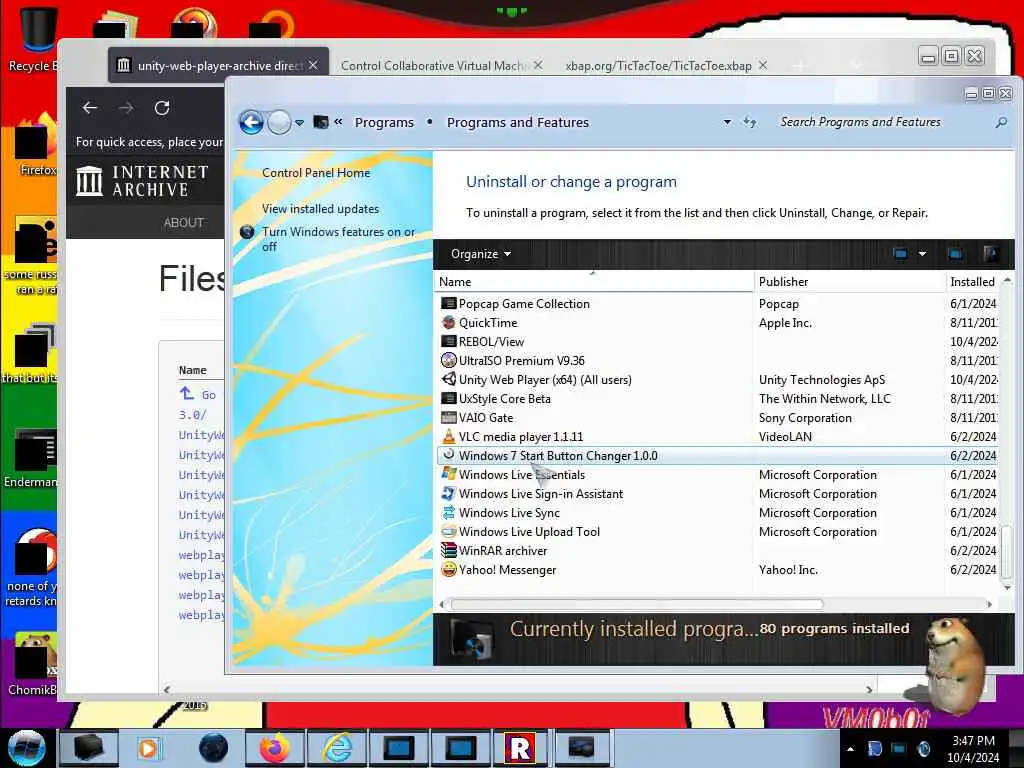Click the Back arrow in Programs and Features
The width and height of the screenshot is (1024, 768).
point(251,122)
